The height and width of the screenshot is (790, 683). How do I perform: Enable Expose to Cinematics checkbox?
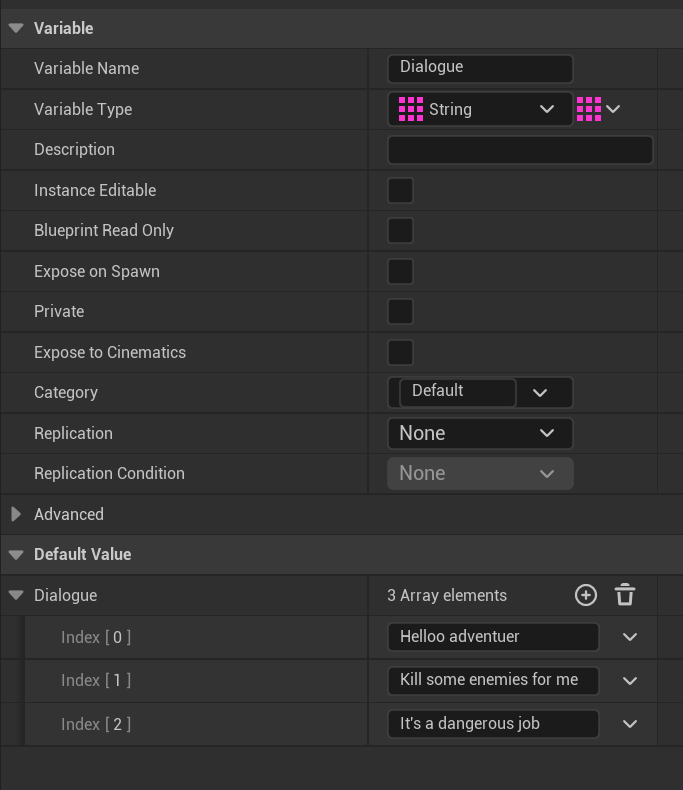[x=400, y=352]
